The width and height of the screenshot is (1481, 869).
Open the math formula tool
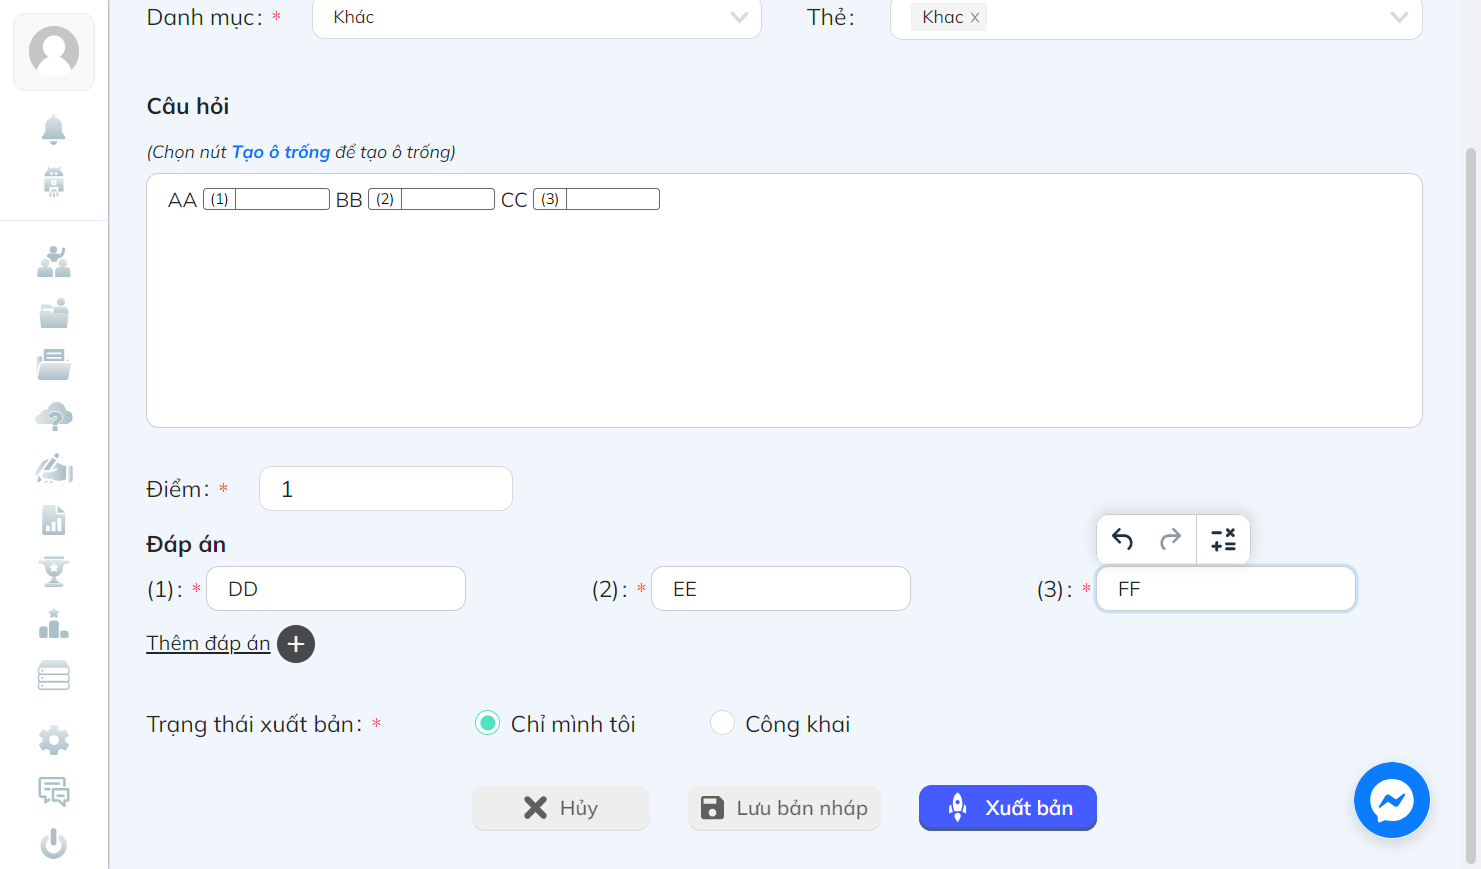pos(1223,540)
